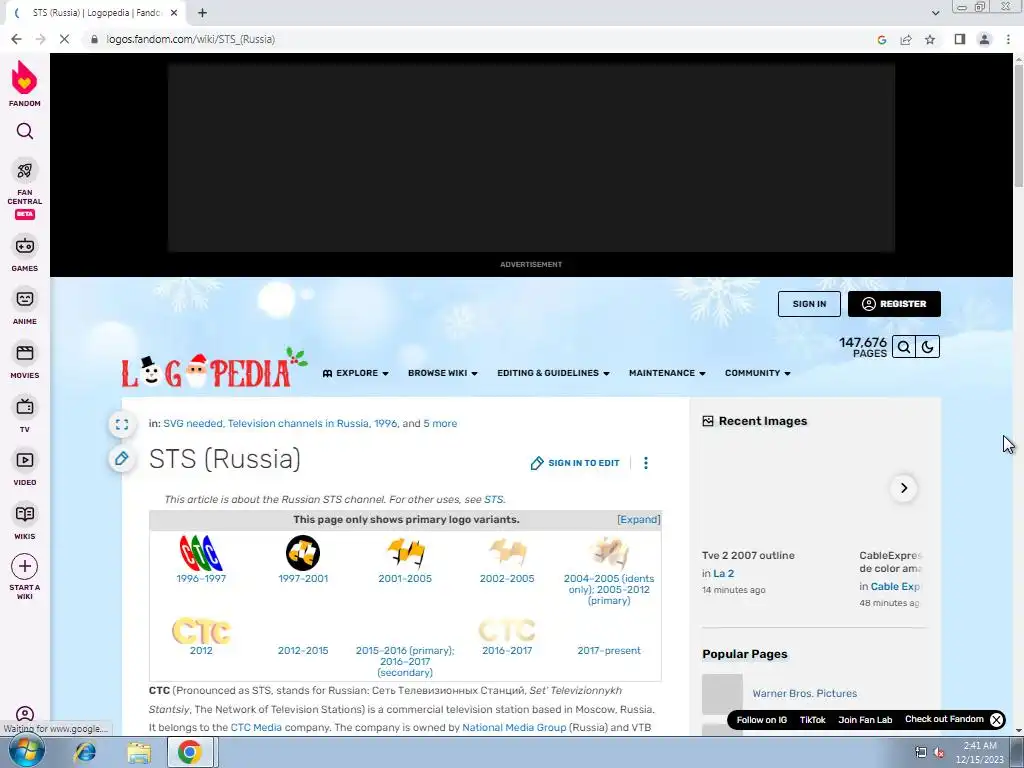The height and width of the screenshot is (768, 1024).
Task: Open Wikis section in sidebar
Action: [25, 522]
